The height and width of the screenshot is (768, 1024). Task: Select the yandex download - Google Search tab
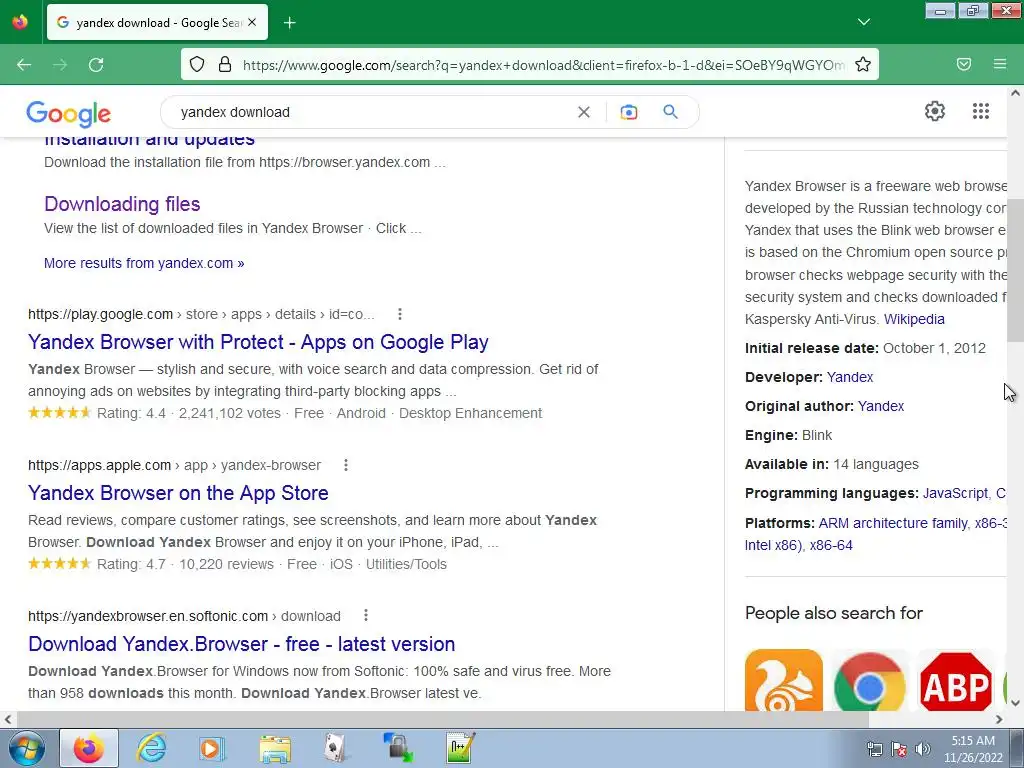point(157,23)
